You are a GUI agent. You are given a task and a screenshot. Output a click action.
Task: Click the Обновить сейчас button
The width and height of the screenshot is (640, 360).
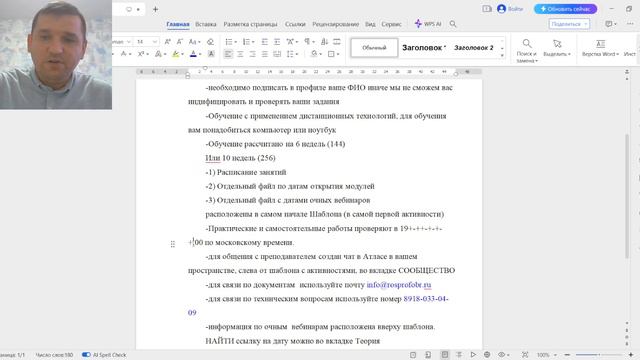565,9
